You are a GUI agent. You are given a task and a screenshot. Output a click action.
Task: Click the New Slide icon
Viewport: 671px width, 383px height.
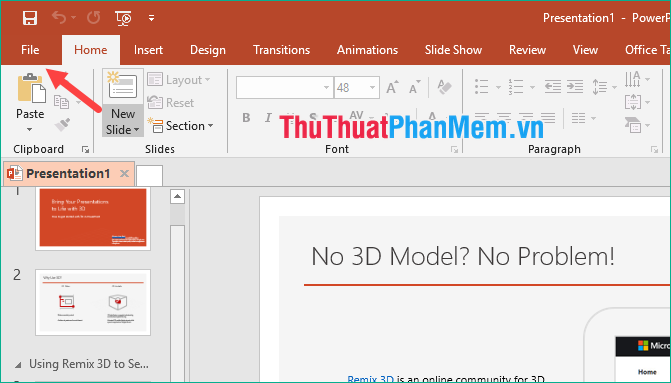point(122,86)
